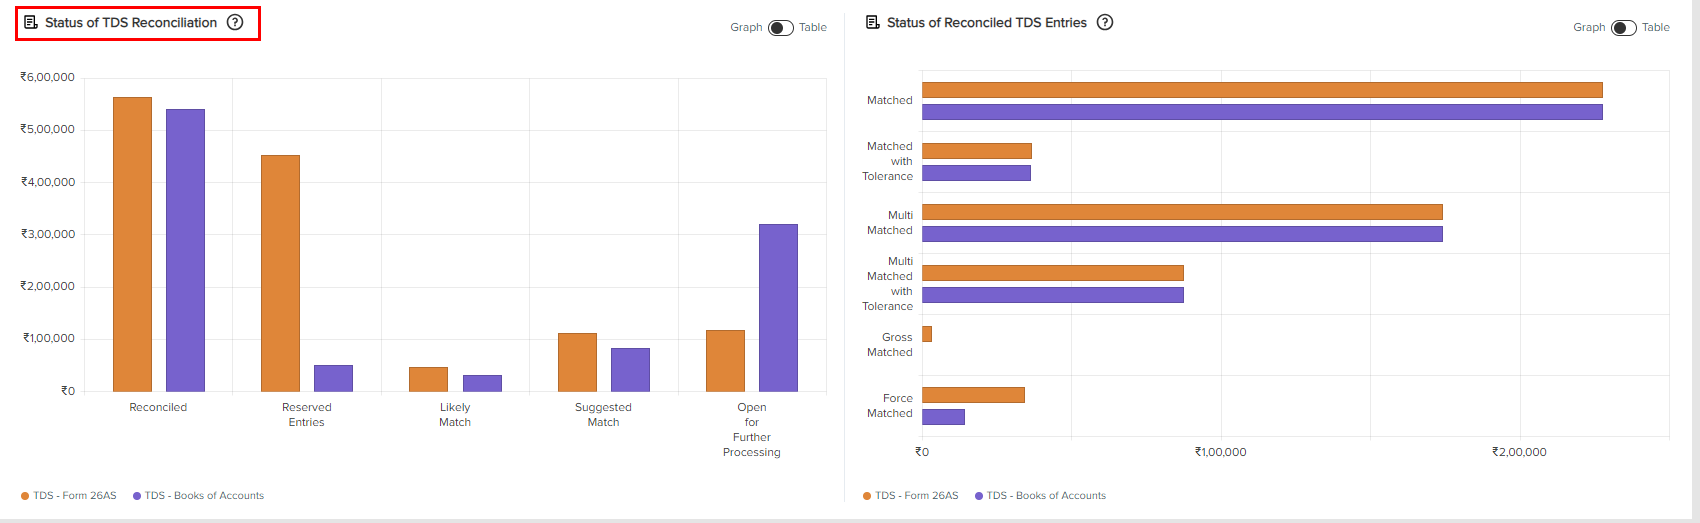1700x523 pixels.
Task: Toggle TDS - Books of Accounts legend in left chart
Action: pyautogui.click(x=199, y=496)
